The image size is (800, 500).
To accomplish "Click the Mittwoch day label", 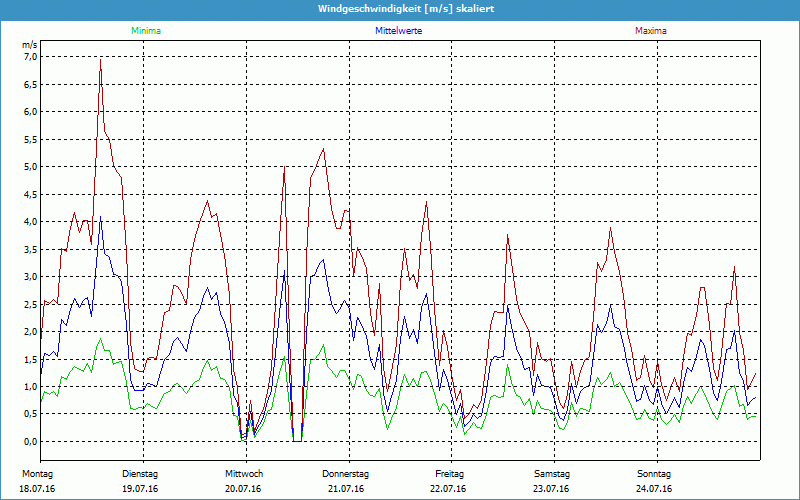I will [244, 474].
